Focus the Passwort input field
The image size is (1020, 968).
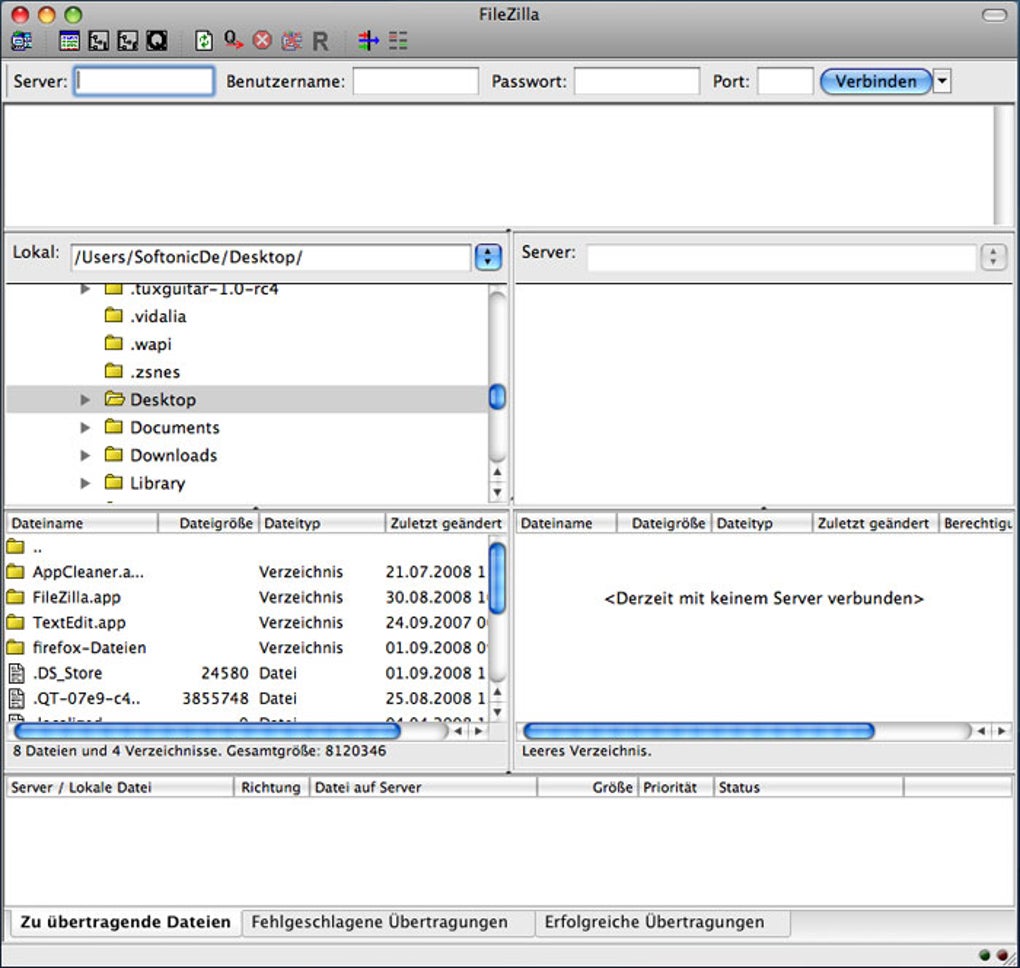[x=637, y=81]
